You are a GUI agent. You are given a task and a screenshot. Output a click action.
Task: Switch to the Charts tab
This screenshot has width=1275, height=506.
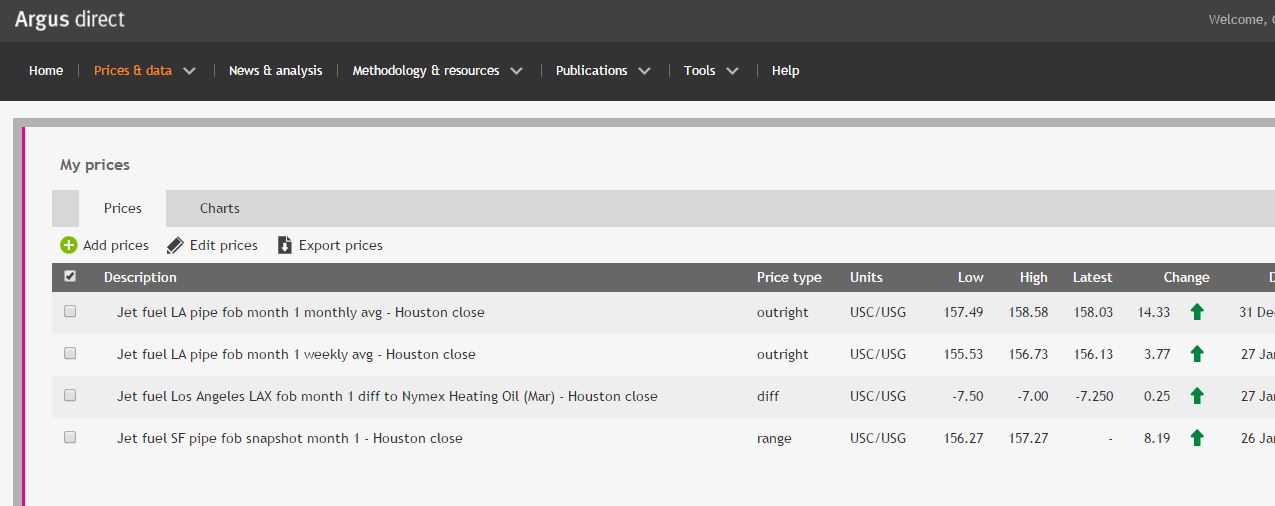pos(219,208)
